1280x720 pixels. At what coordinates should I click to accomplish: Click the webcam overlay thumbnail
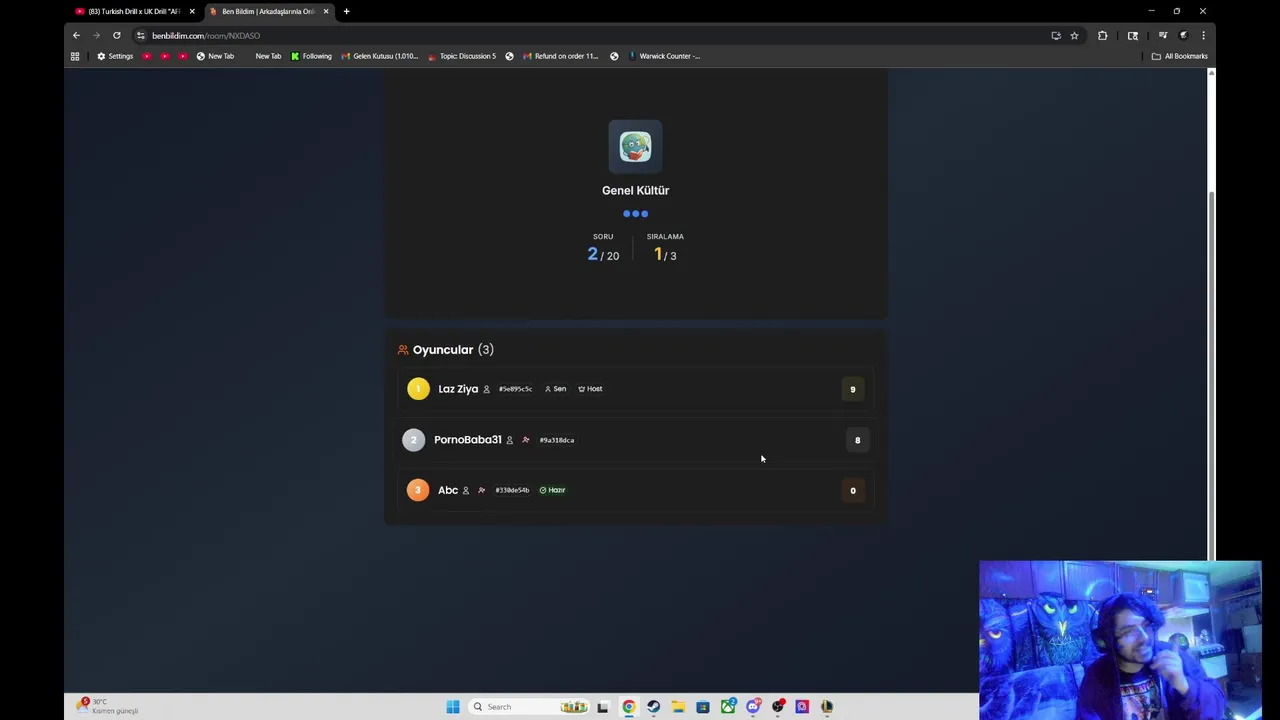pyautogui.click(x=1120, y=640)
